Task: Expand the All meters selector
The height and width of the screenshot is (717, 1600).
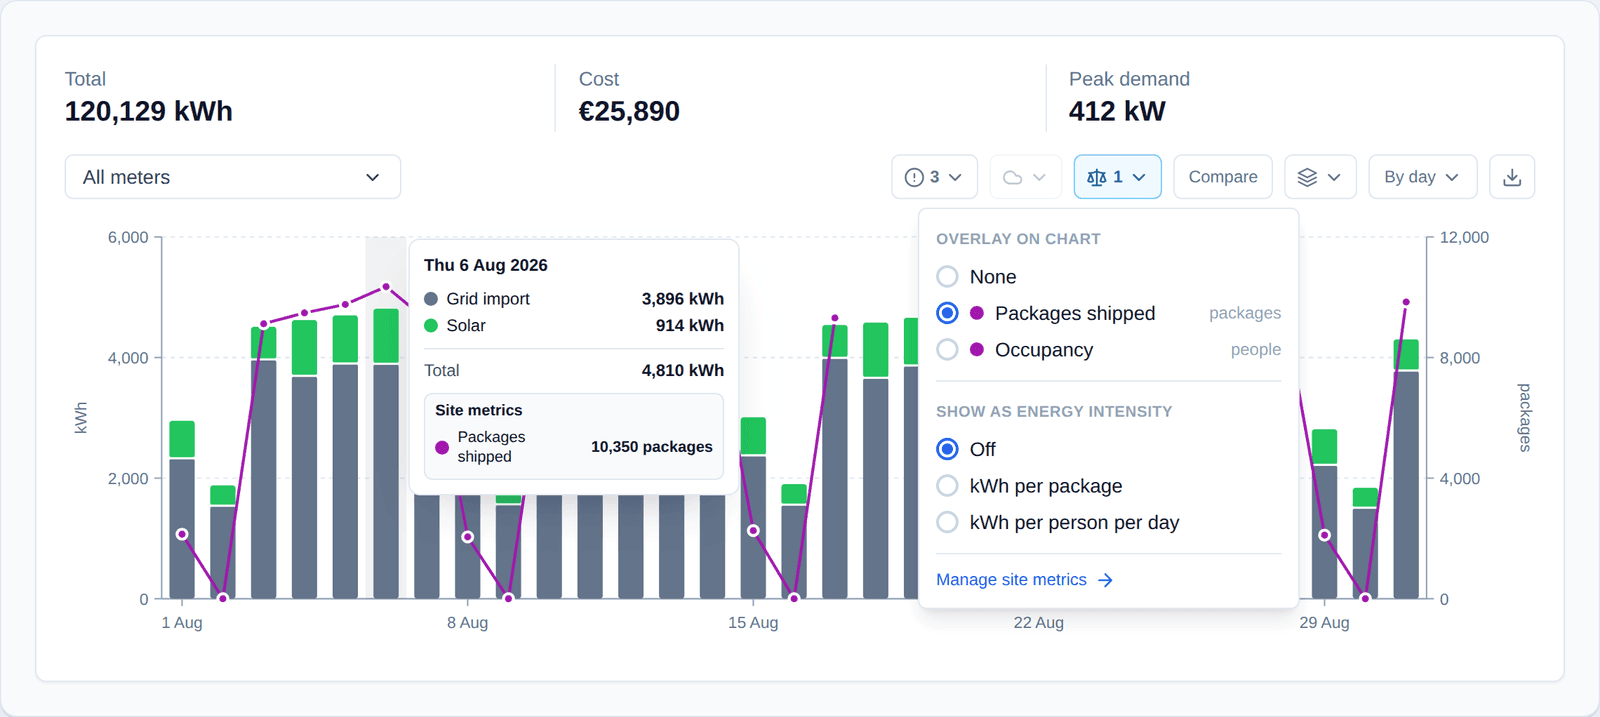Action: [233, 177]
